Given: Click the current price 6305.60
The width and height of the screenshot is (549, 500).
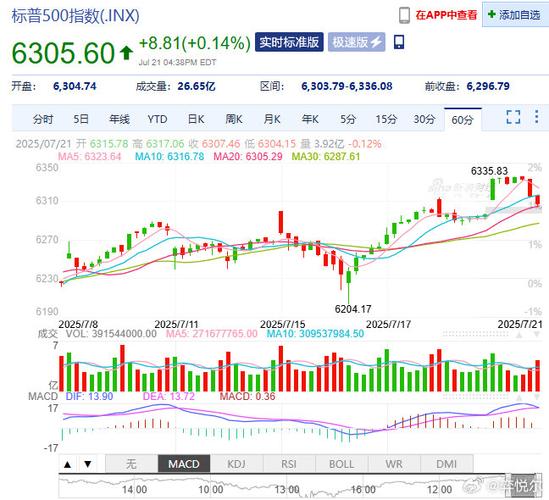Looking at the screenshot, I should tap(63, 53).
